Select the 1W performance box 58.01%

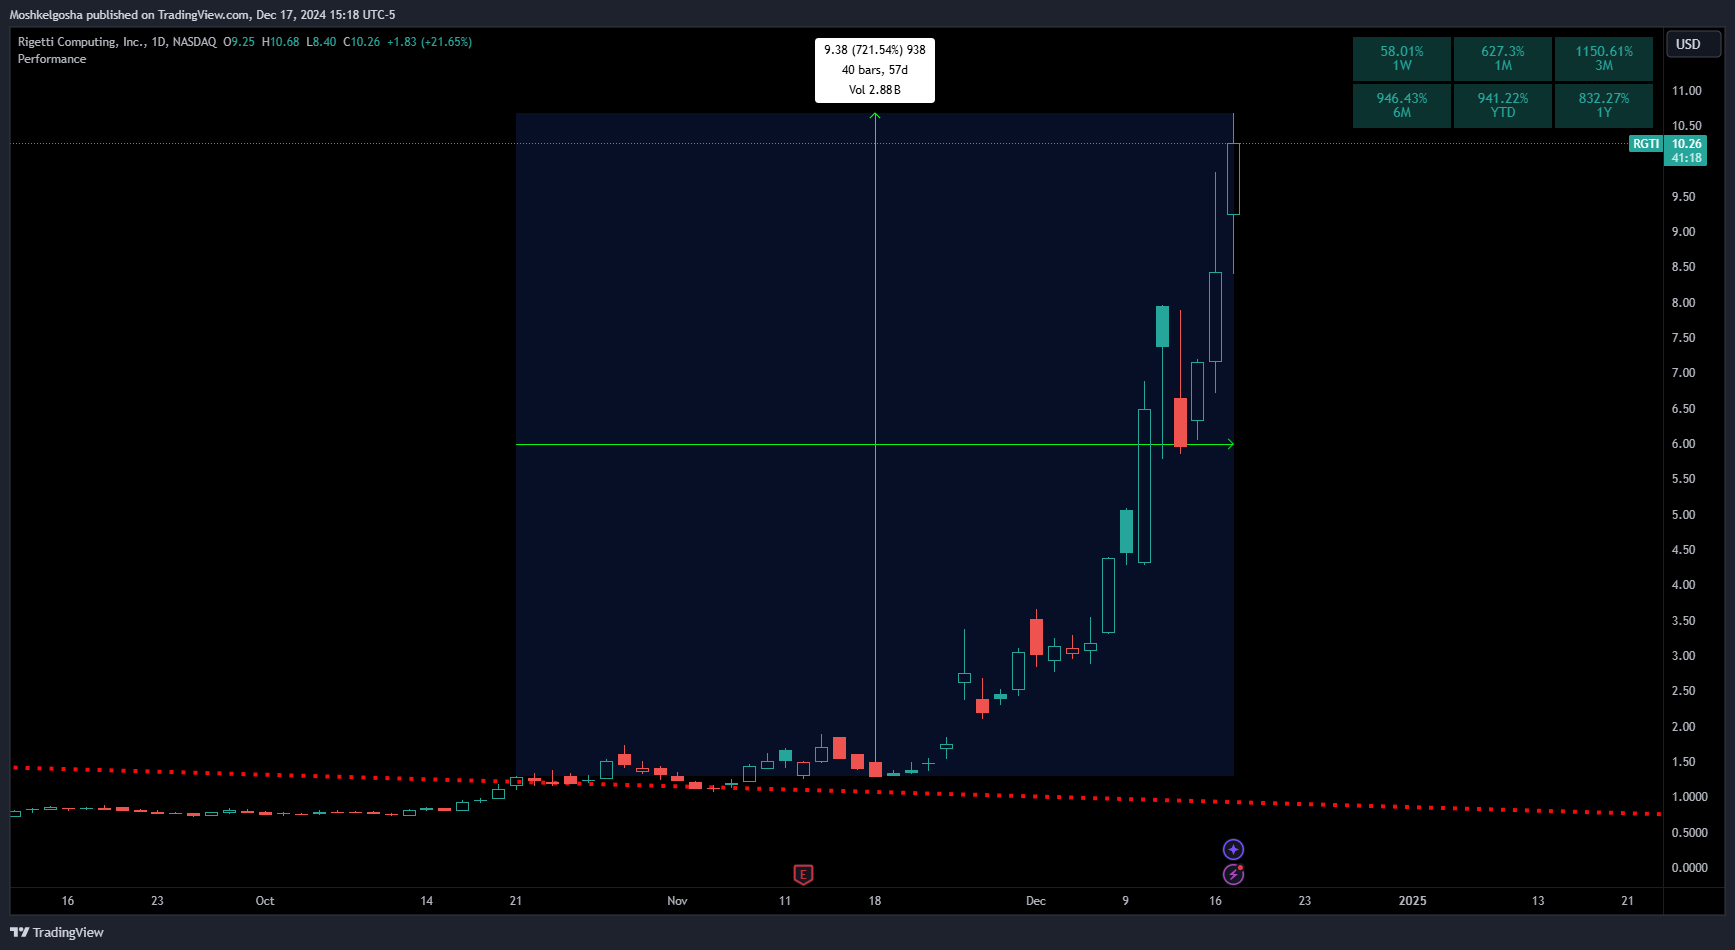click(1402, 58)
